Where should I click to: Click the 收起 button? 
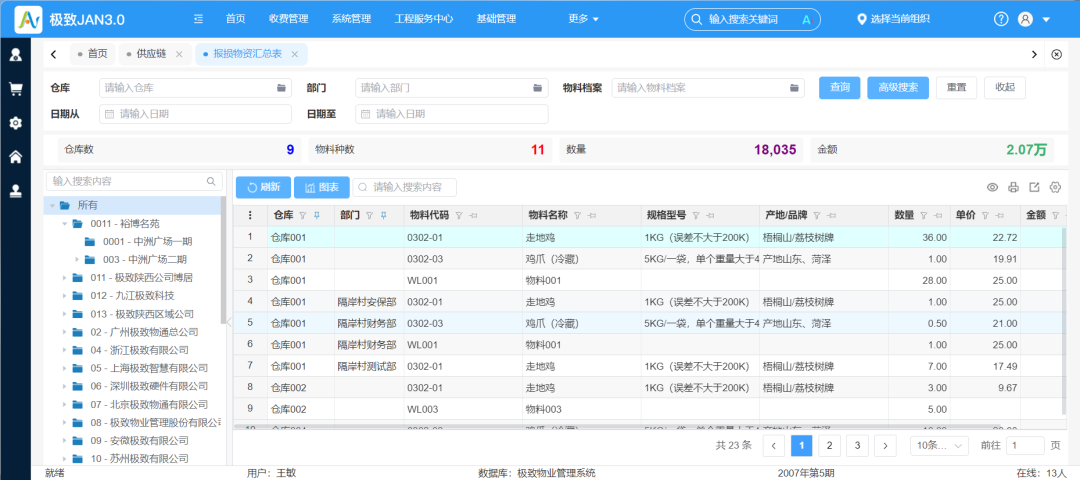pos(1005,88)
